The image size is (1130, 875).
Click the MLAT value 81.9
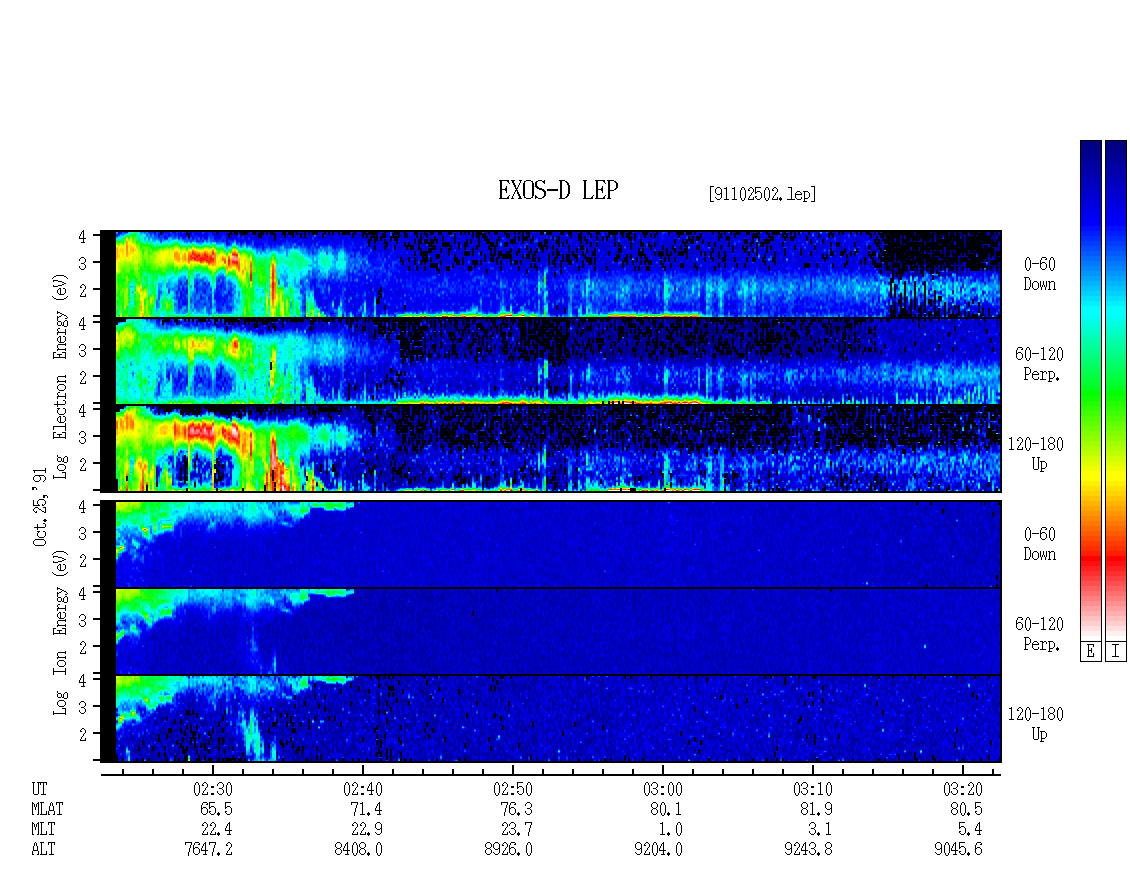coord(816,809)
